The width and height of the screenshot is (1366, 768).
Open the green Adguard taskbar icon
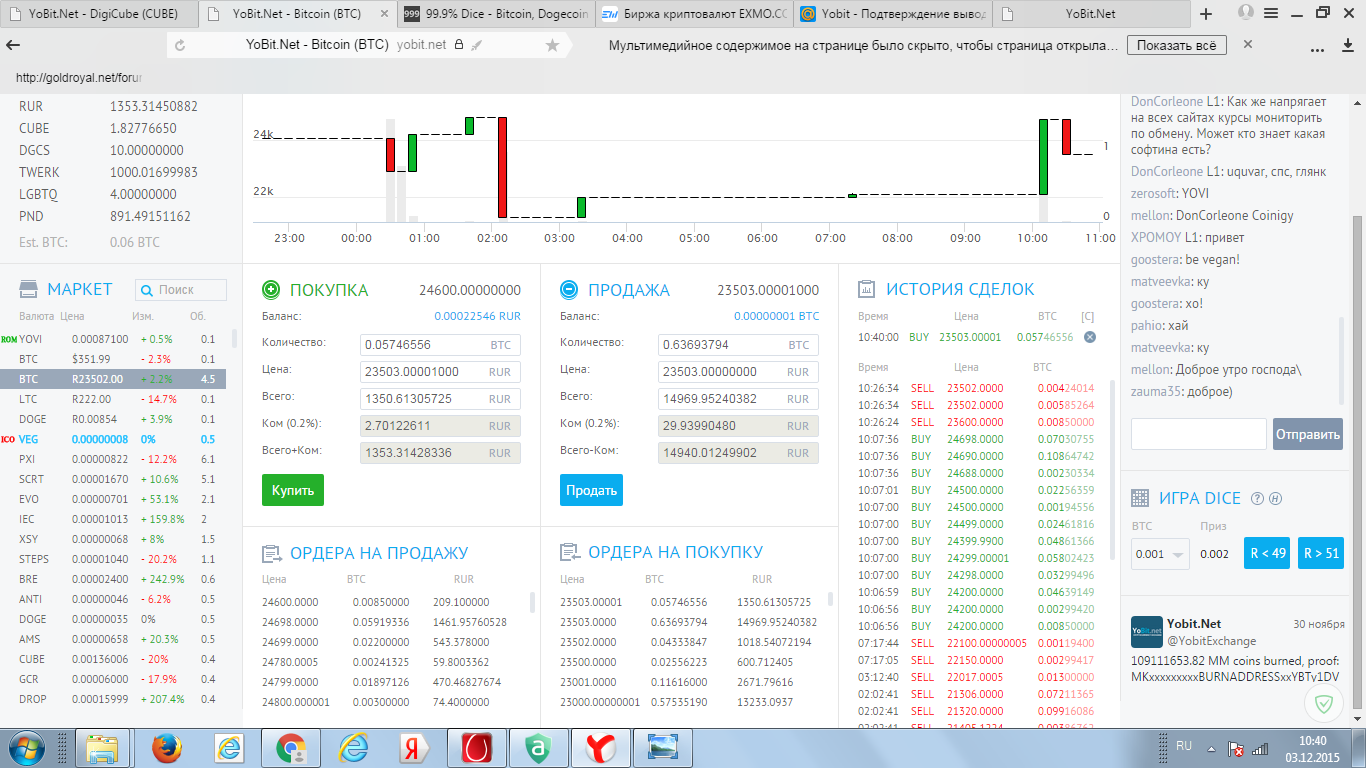tap(539, 748)
